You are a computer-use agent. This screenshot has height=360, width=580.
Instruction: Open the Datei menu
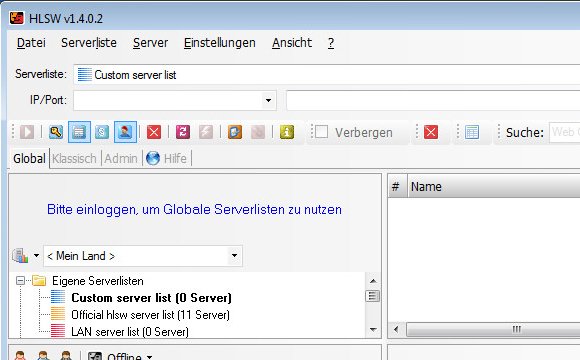click(31, 43)
